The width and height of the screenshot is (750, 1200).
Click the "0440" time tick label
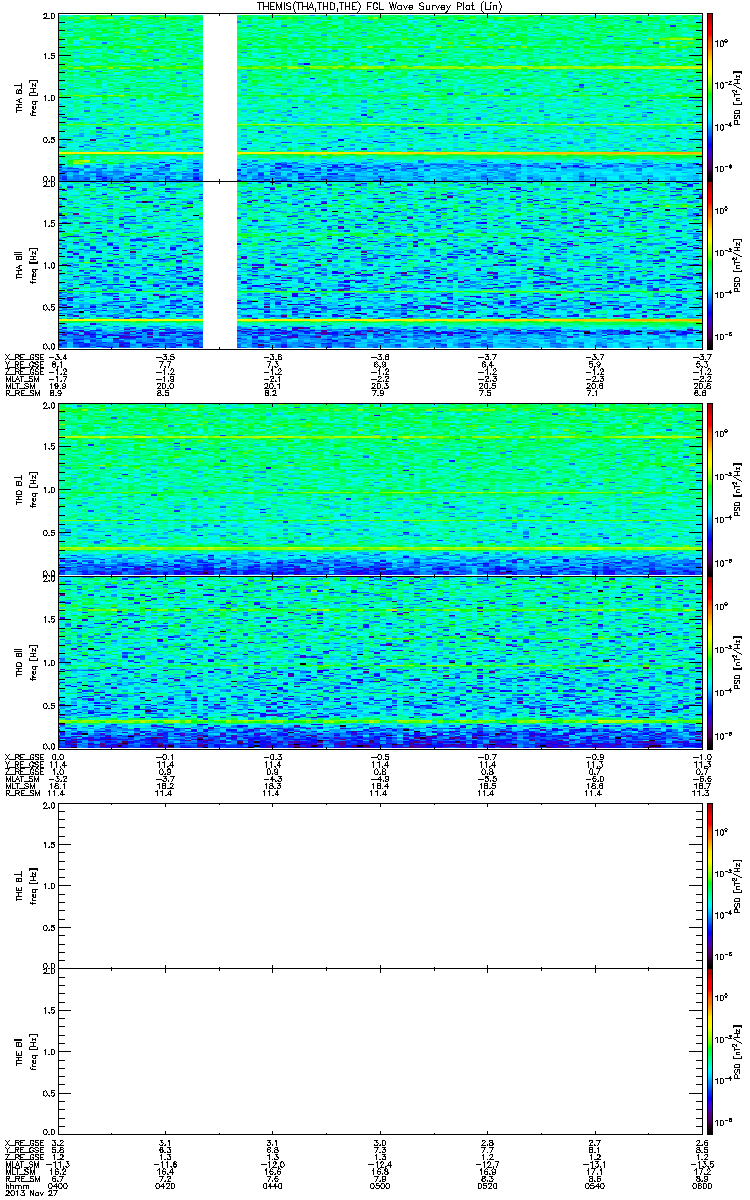[x=272, y=1185]
